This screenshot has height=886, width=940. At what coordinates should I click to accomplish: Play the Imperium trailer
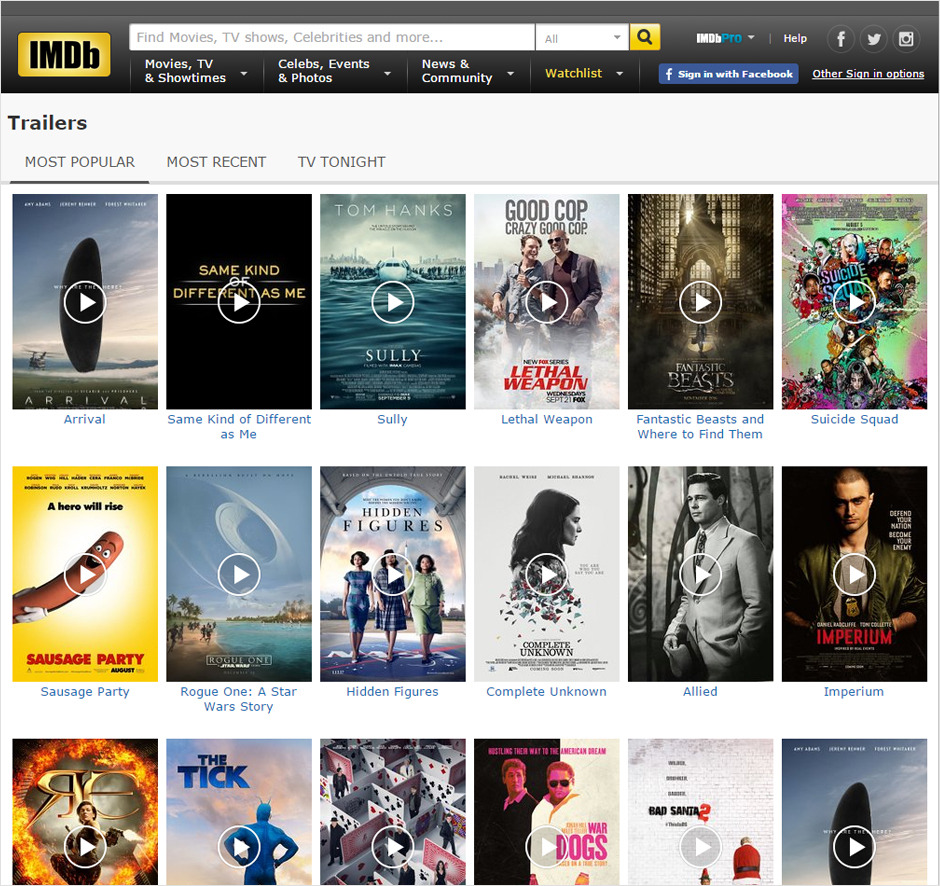coord(854,574)
